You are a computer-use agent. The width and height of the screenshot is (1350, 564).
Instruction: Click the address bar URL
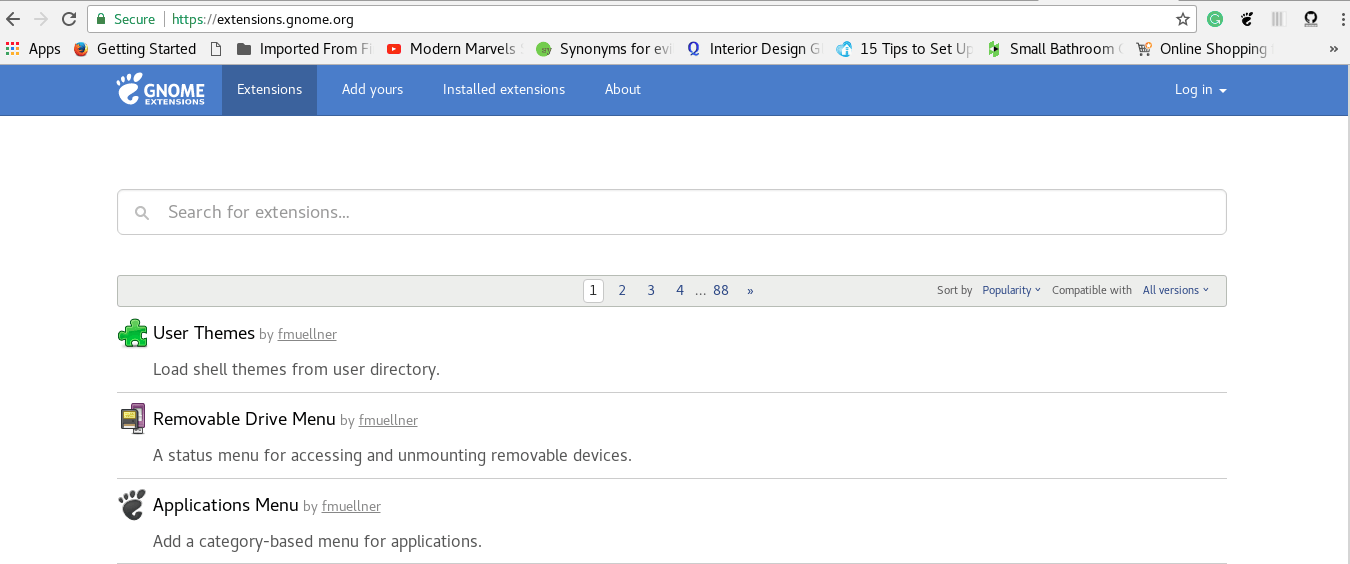click(262, 19)
